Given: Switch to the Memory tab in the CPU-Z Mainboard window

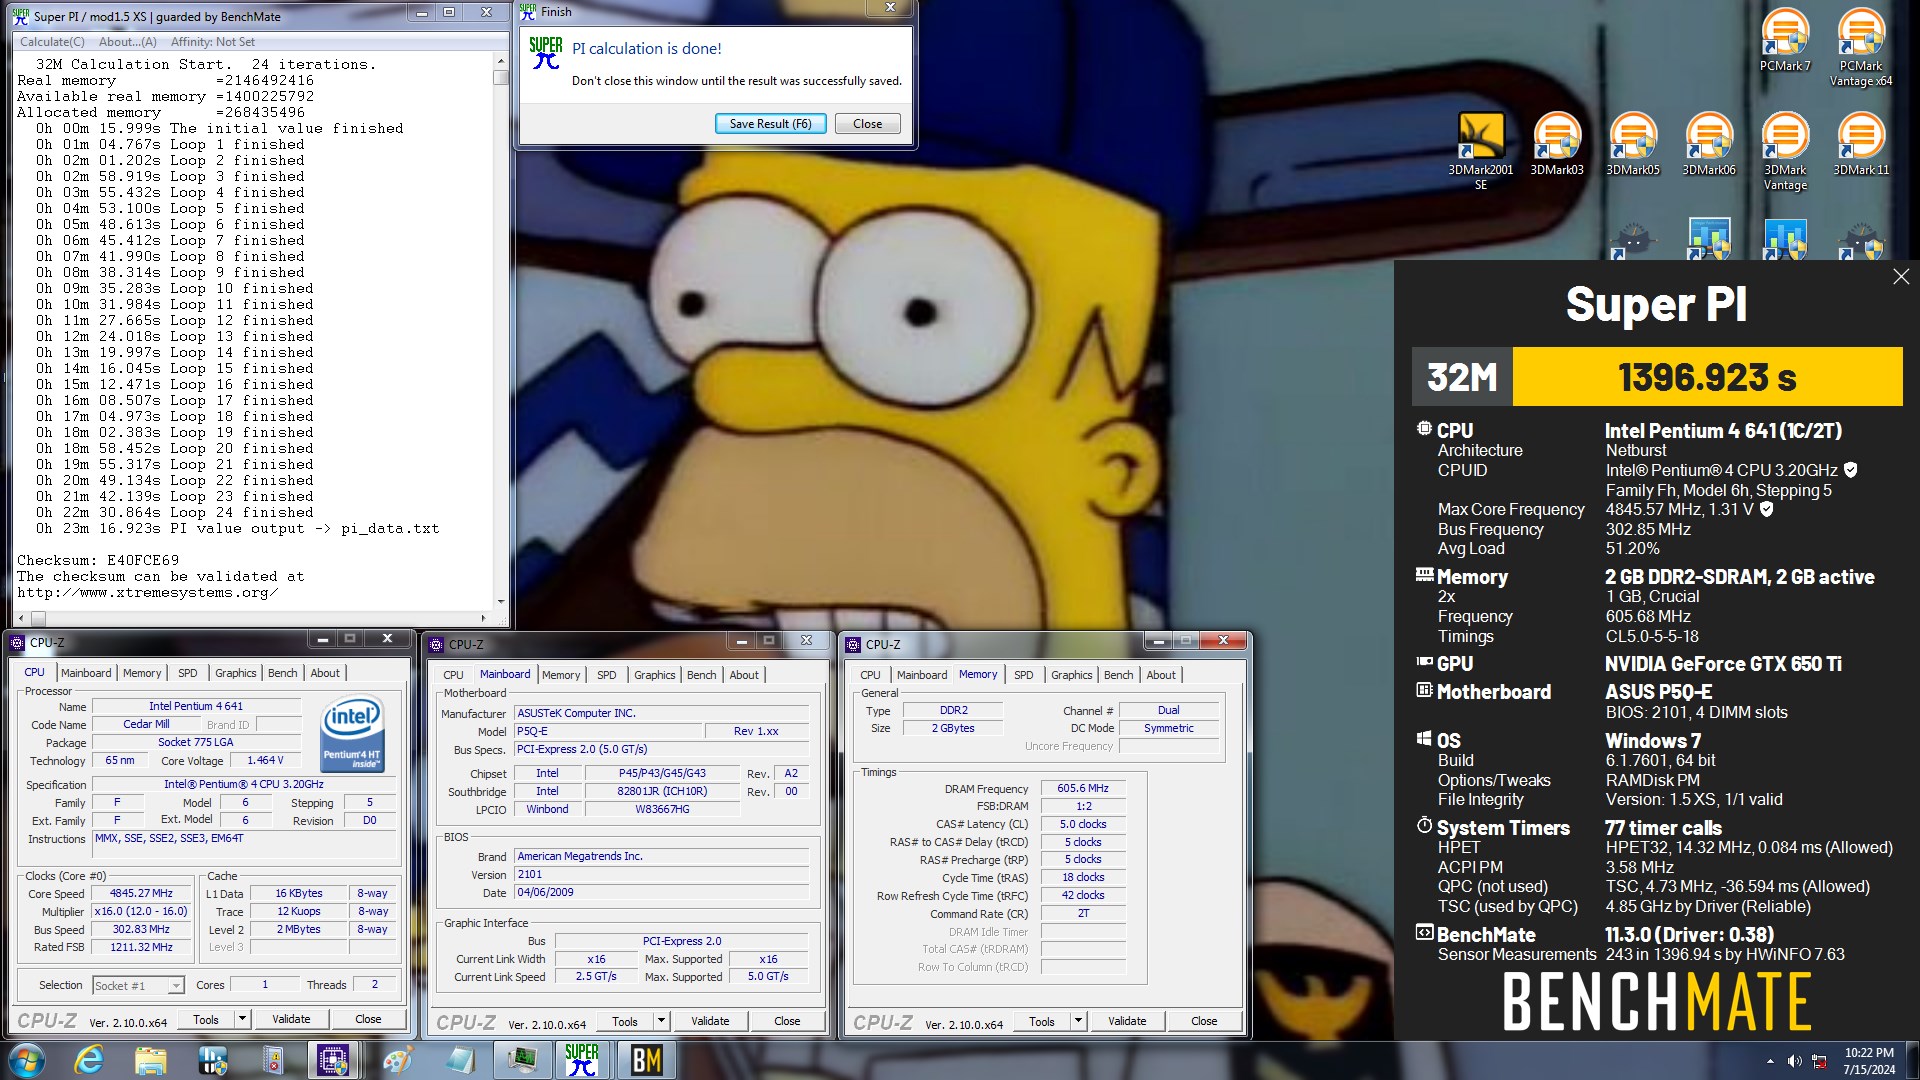Looking at the screenshot, I should [561, 675].
